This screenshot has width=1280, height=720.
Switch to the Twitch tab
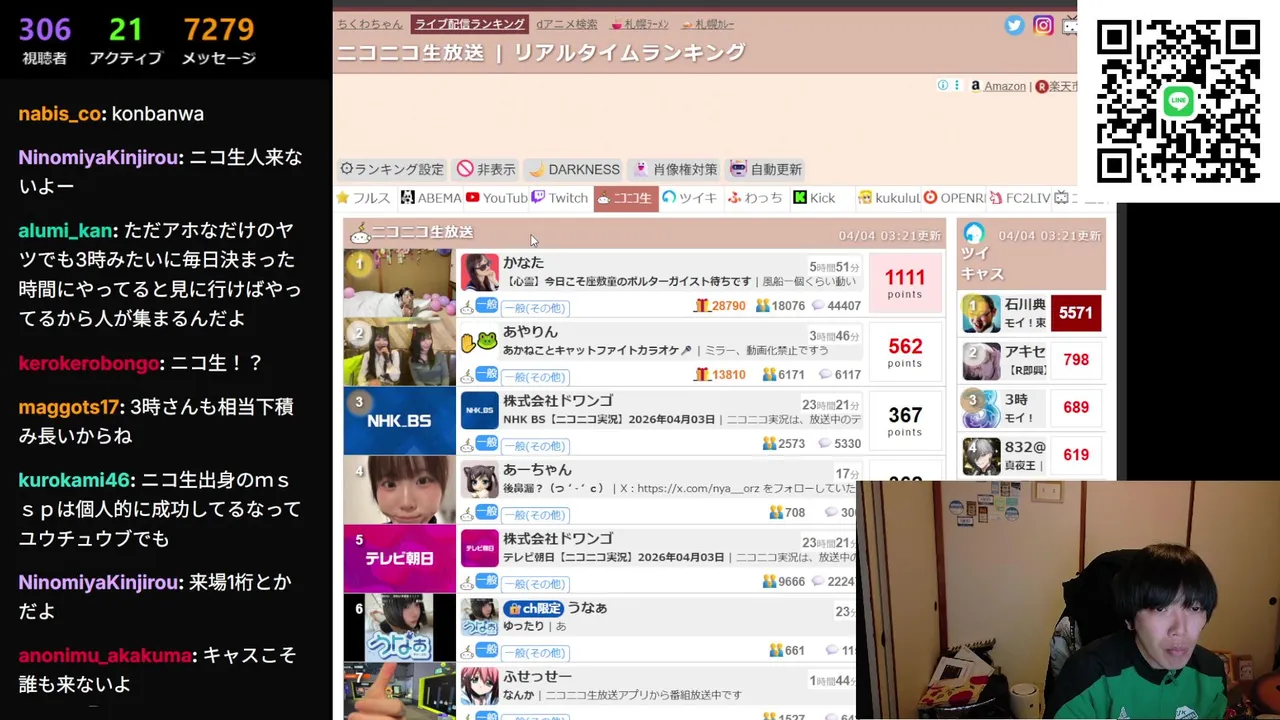click(x=560, y=198)
